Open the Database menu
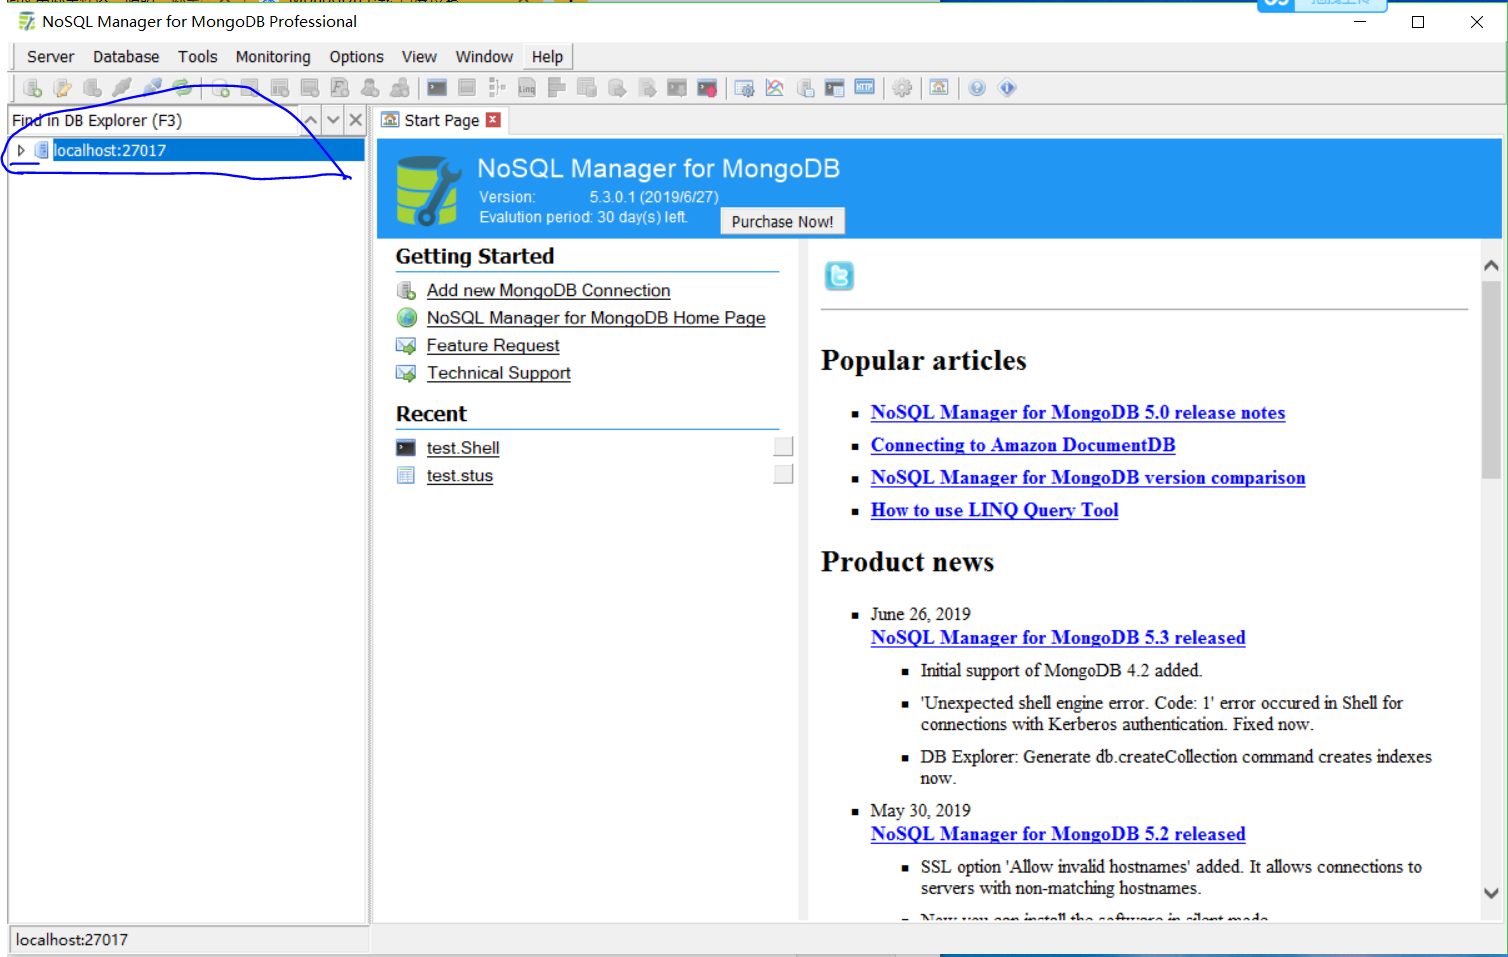Screen dimensions: 1508x957 tap(126, 57)
